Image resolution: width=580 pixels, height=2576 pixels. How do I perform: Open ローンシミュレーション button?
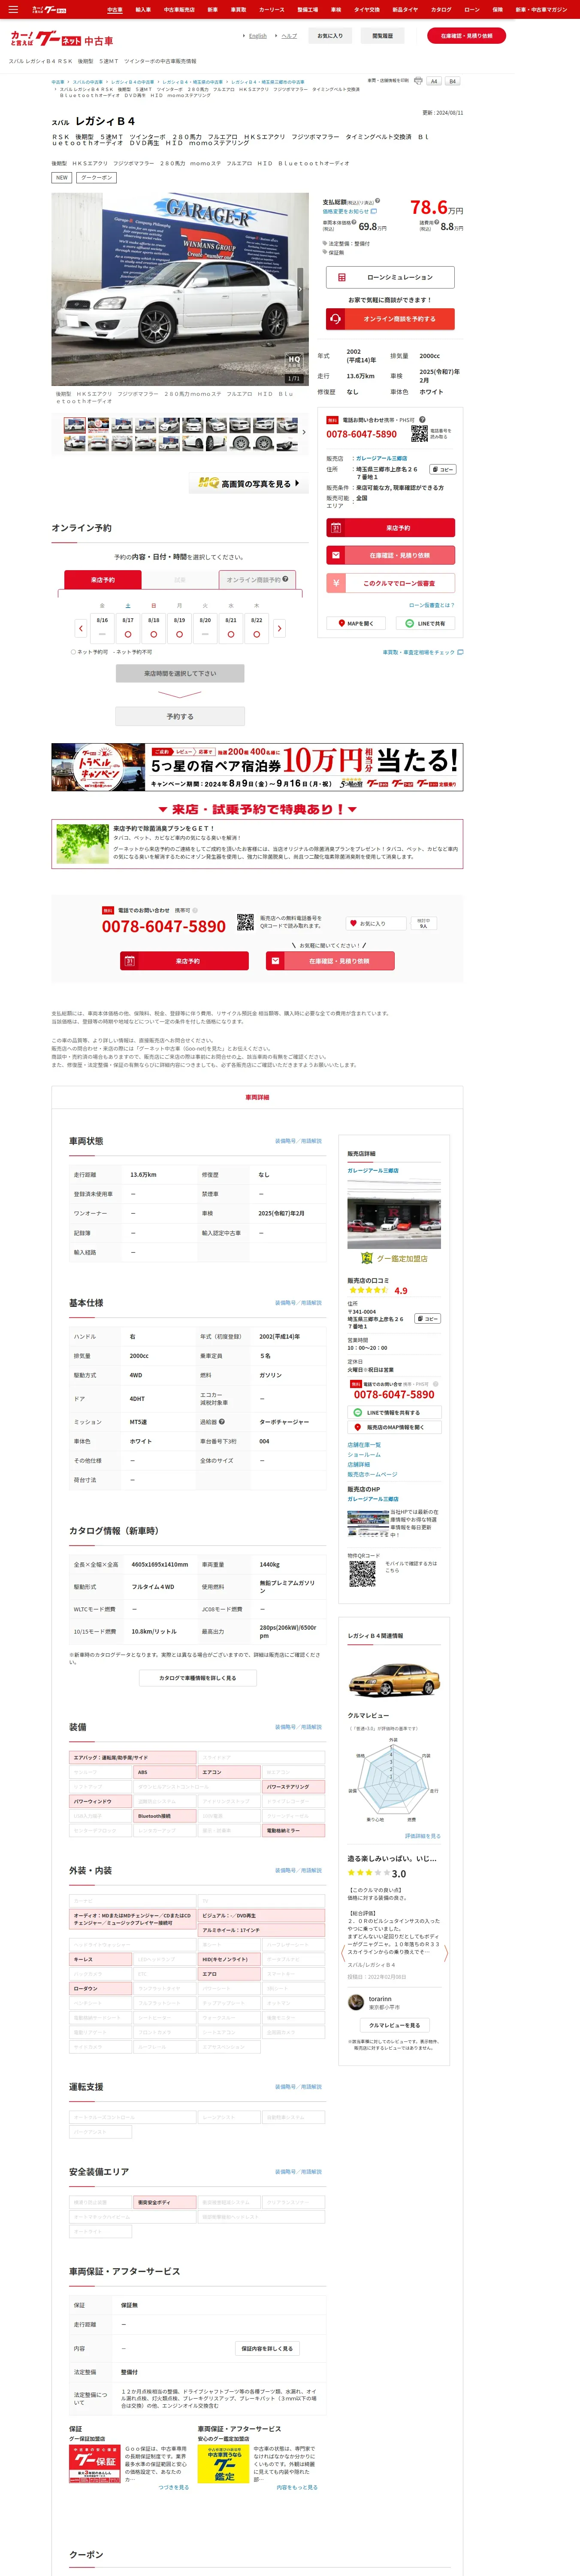[x=390, y=277]
